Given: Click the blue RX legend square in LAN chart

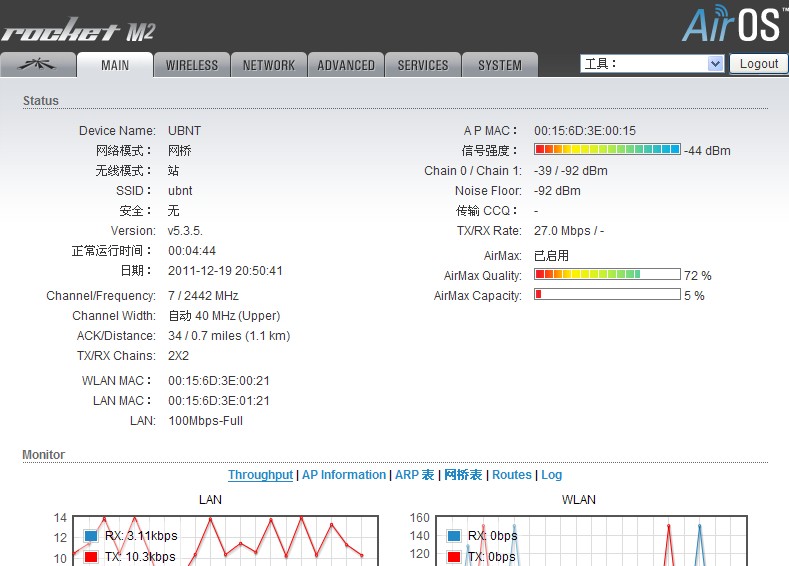Looking at the screenshot, I should [91, 536].
